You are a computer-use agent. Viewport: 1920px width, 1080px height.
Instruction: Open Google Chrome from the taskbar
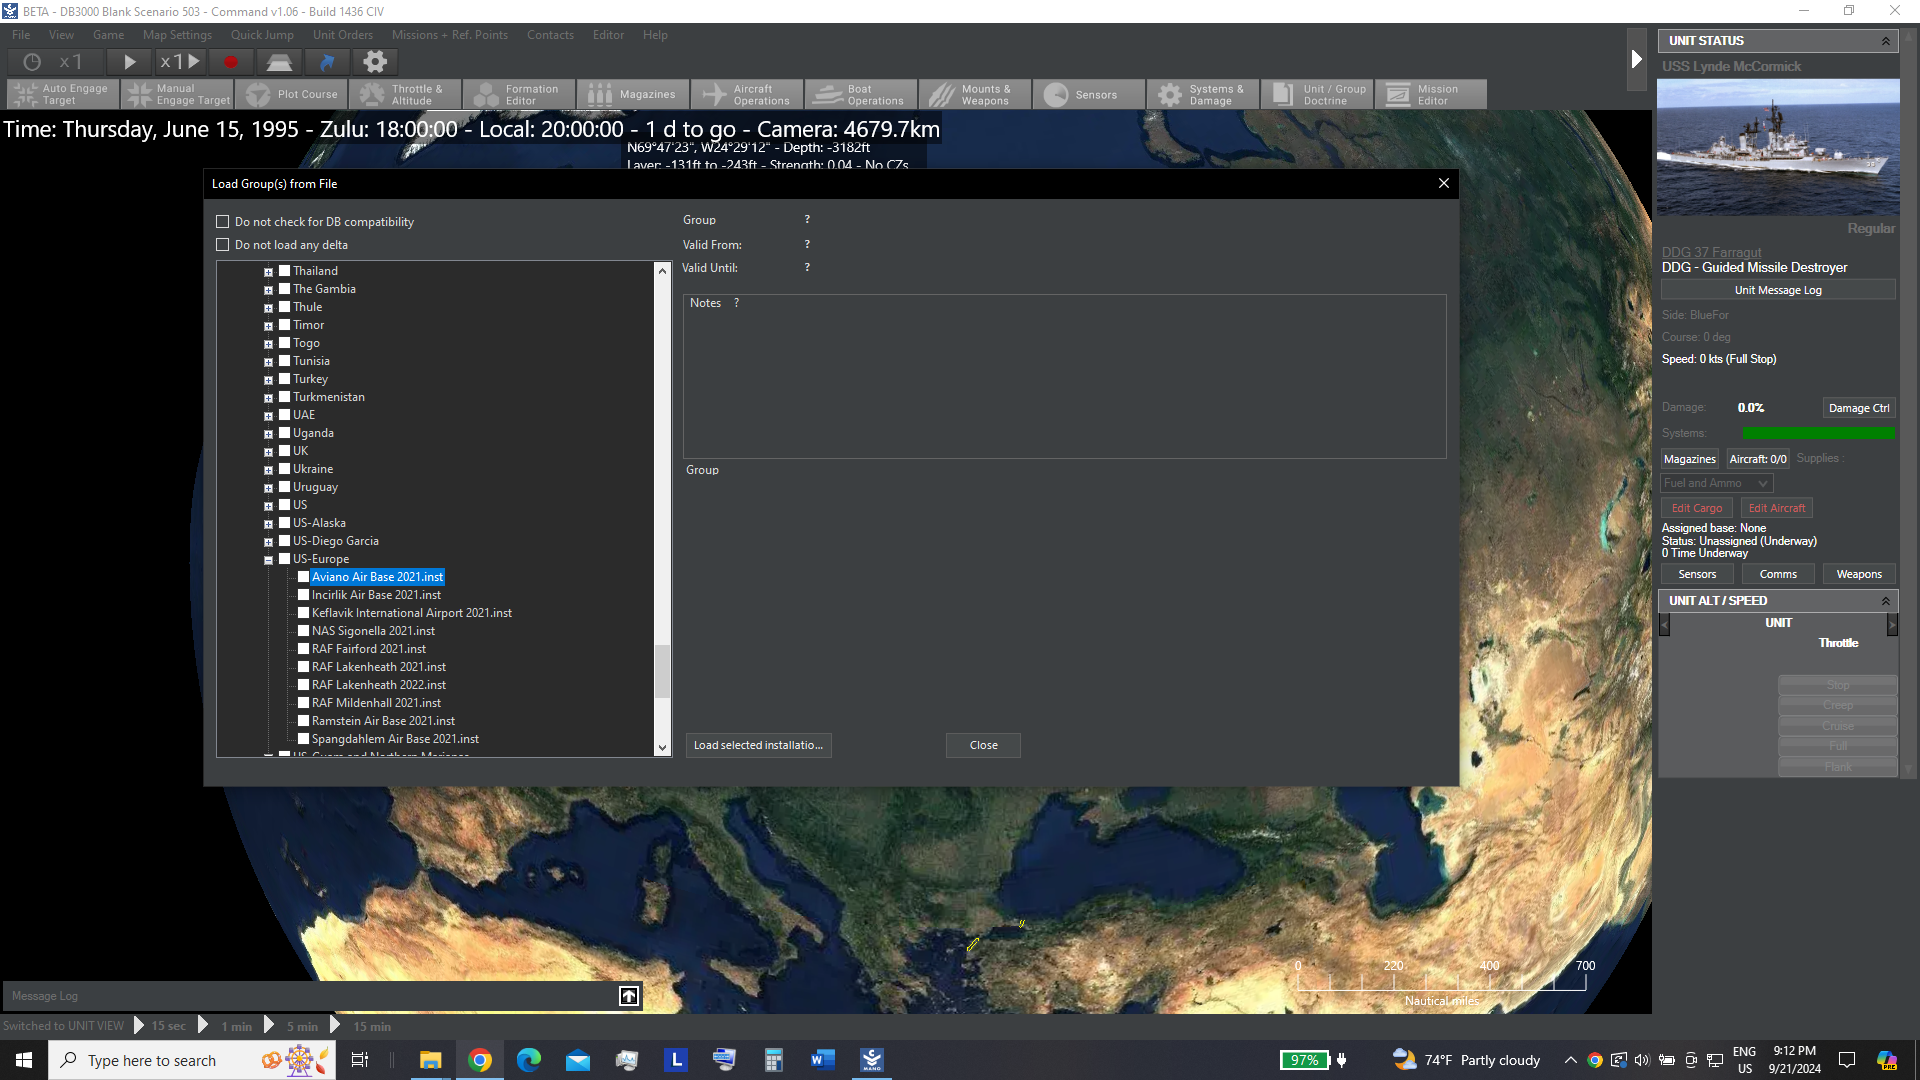coord(480,1060)
